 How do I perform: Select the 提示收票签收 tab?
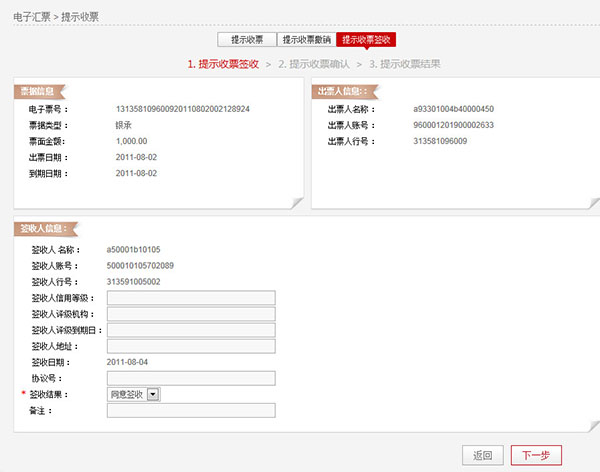pyautogui.click(x=366, y=39)
